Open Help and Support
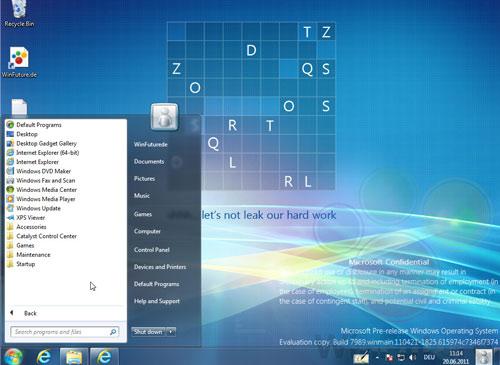The height and width of the screenshot is (365, 500). tap(157, 301)
